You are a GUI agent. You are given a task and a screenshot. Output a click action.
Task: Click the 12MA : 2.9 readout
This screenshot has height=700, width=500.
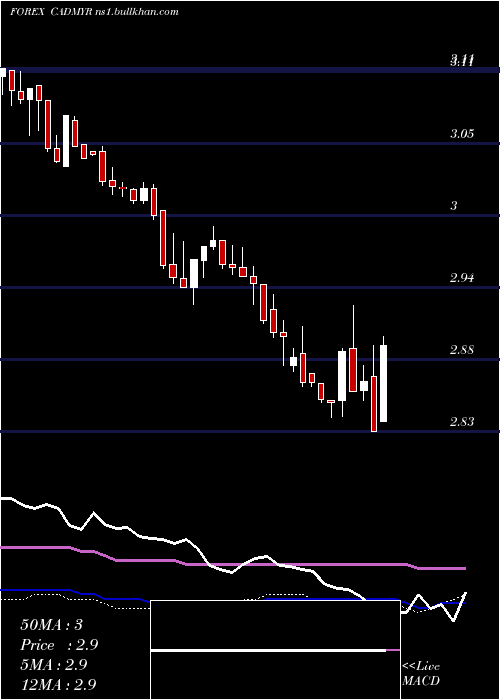[x=58, y=684]
